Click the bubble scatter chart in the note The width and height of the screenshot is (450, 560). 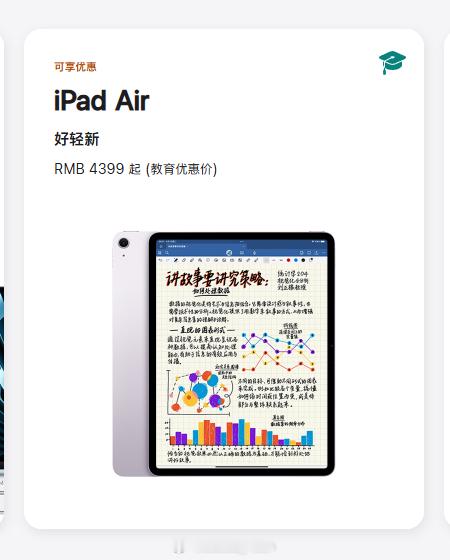point(199,392)
